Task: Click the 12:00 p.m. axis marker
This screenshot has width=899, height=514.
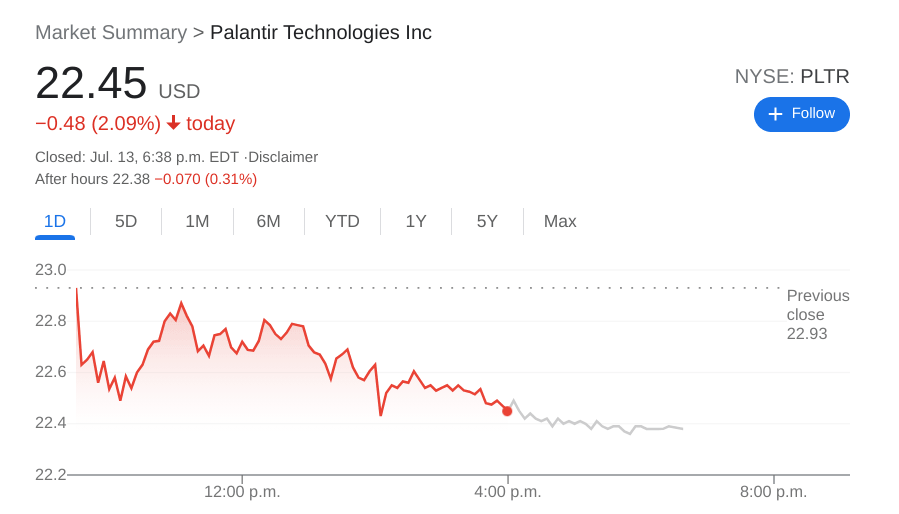Action: [242, 491]
